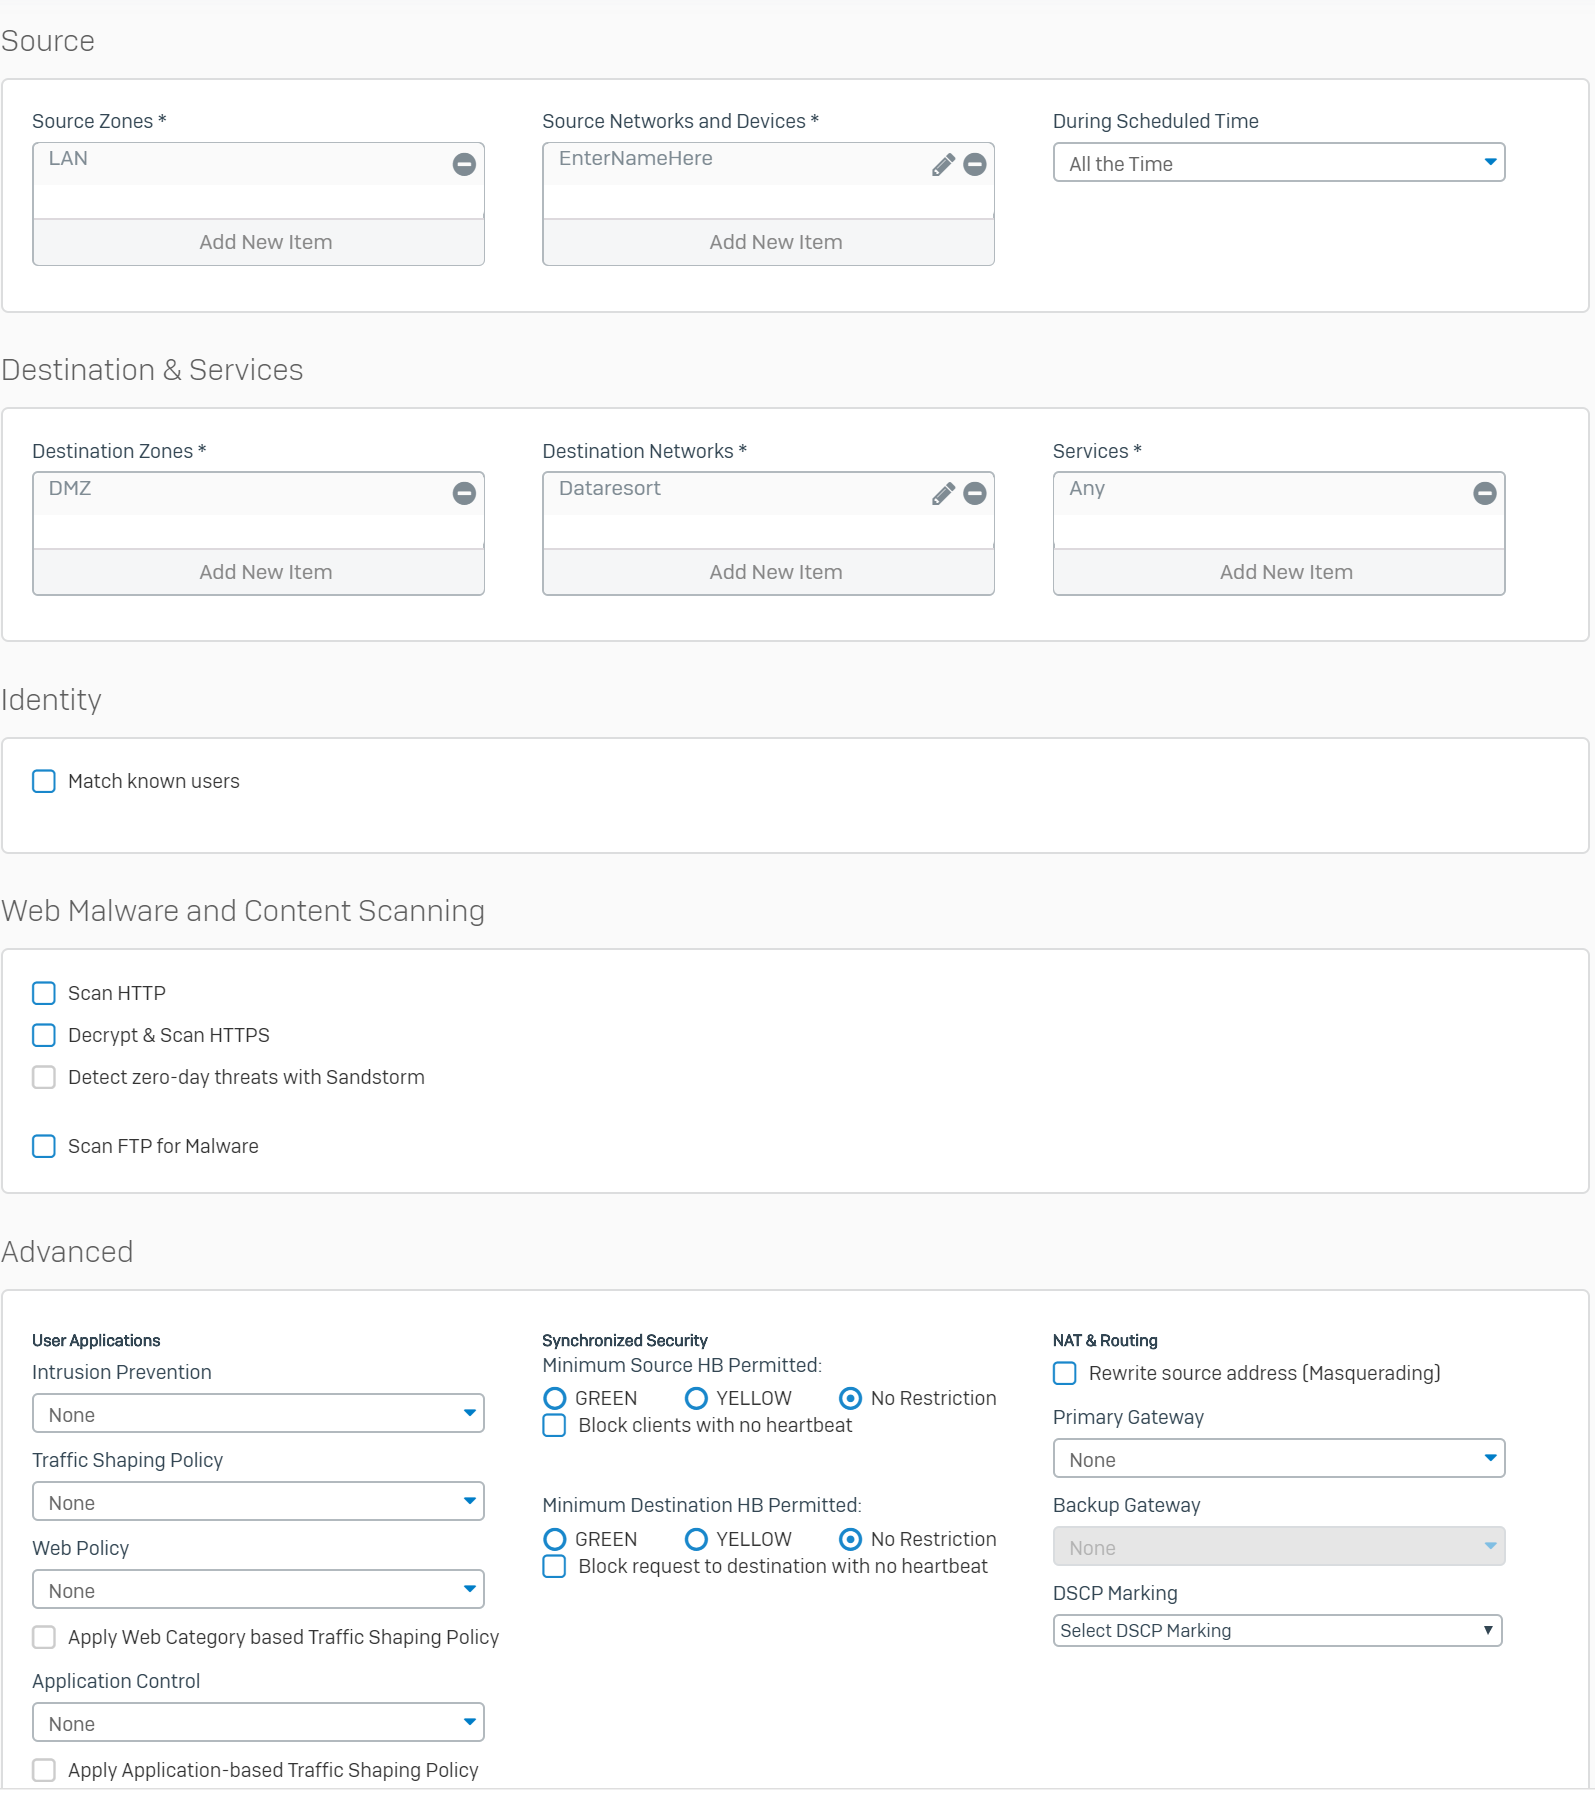Select YELLOW for Minimum Destination HB

(x=696, y=1539)
